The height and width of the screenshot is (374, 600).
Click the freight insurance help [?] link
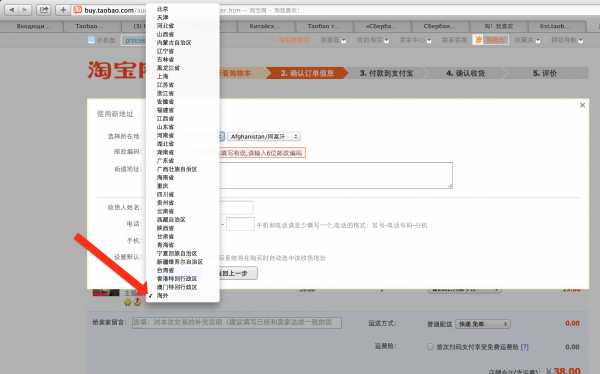(x=524, y=347)
